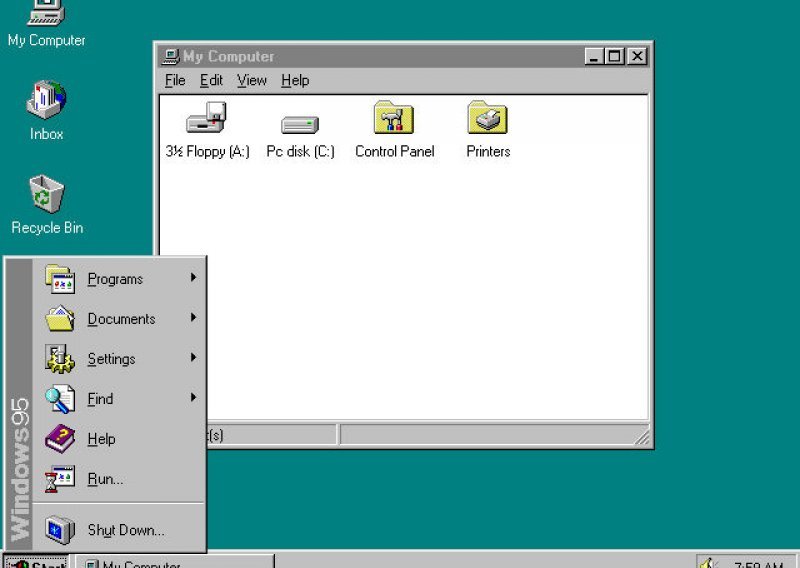800x568 pixels.
Task: Minimize the My Computer window
Action: pos(594,56)
